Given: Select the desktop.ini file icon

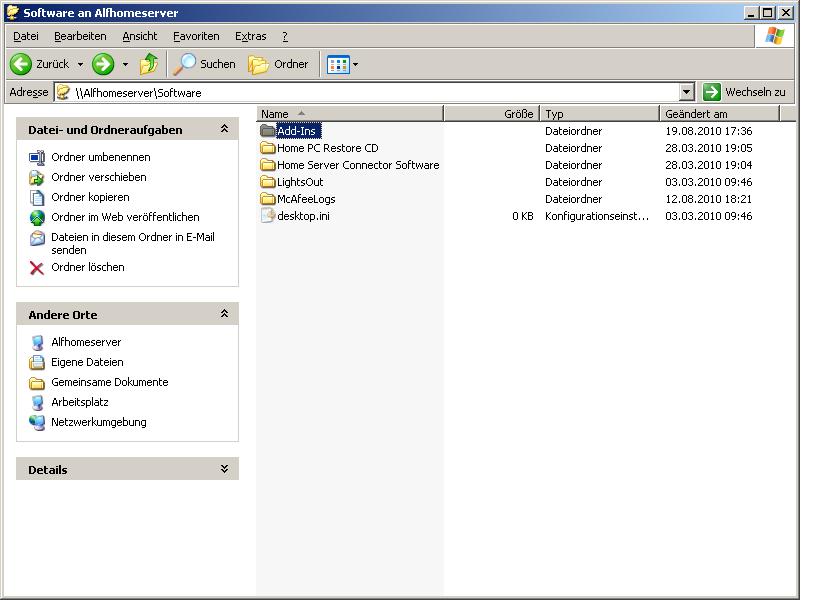Looking at the screenshot, I should click(268, 216).
